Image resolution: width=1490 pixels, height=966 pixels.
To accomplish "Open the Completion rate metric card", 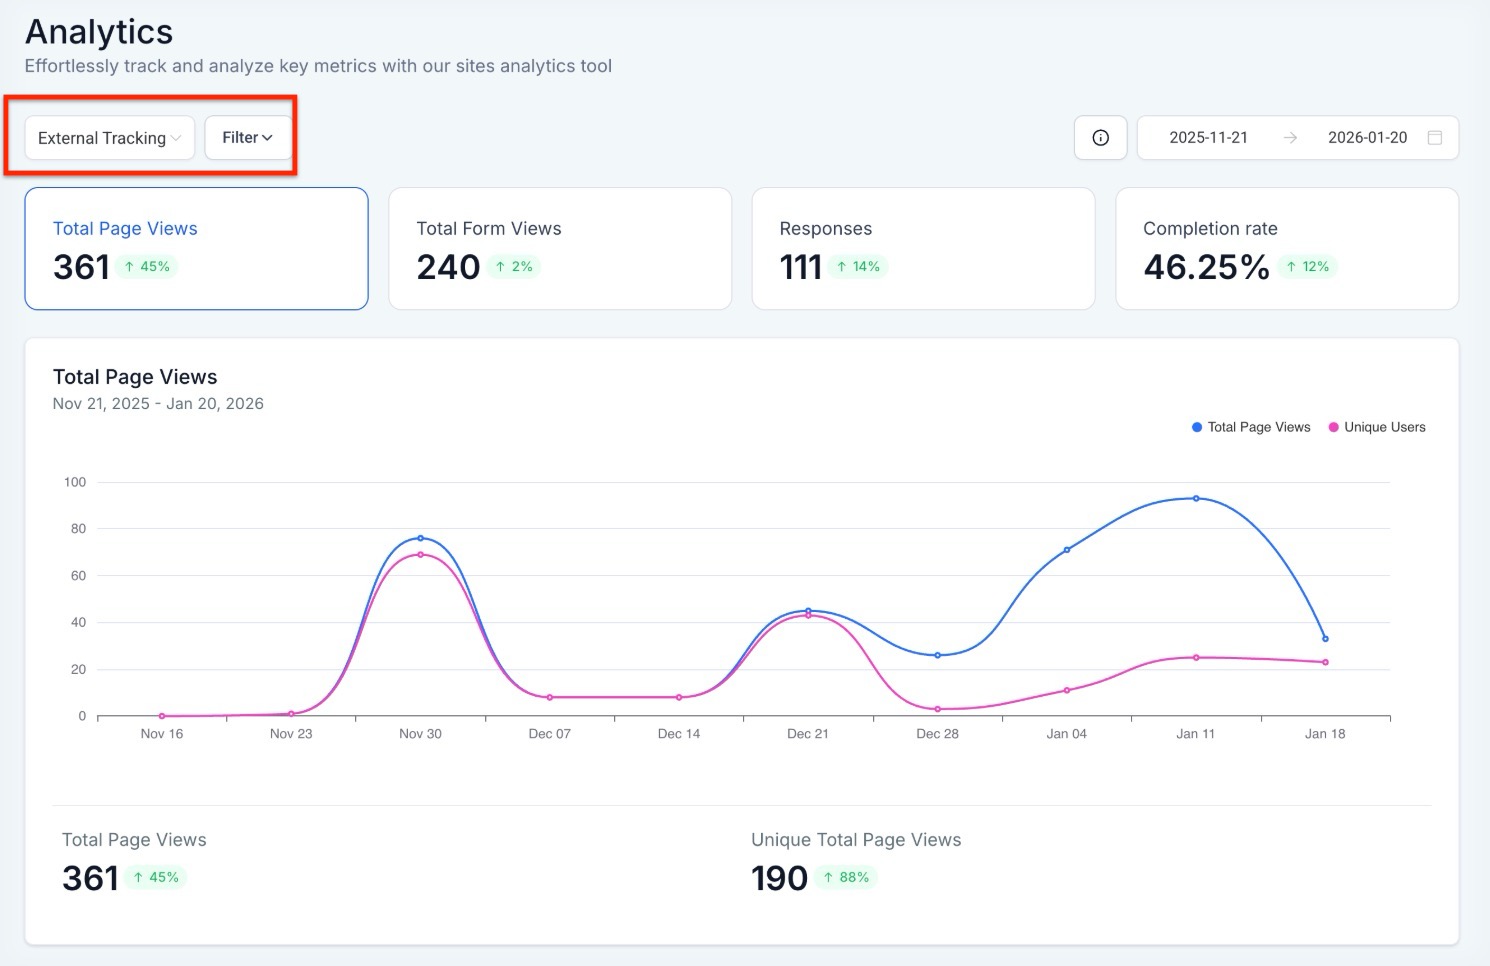I will pyautogui.click(x=1286, y=248).
